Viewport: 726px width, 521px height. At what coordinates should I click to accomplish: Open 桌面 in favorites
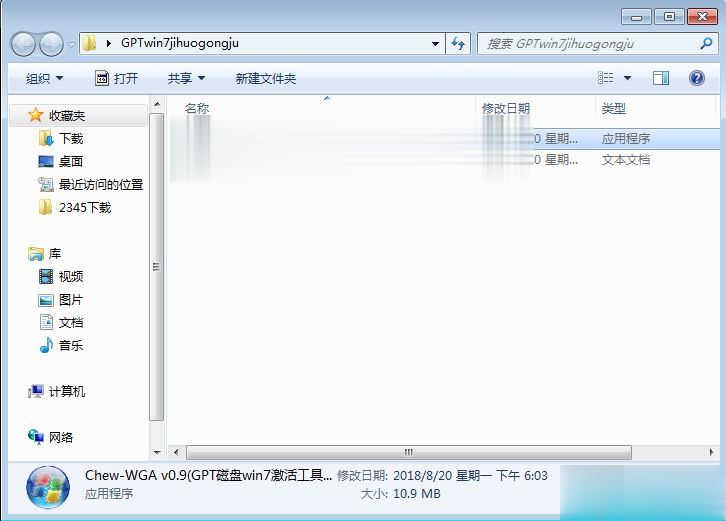71,162
